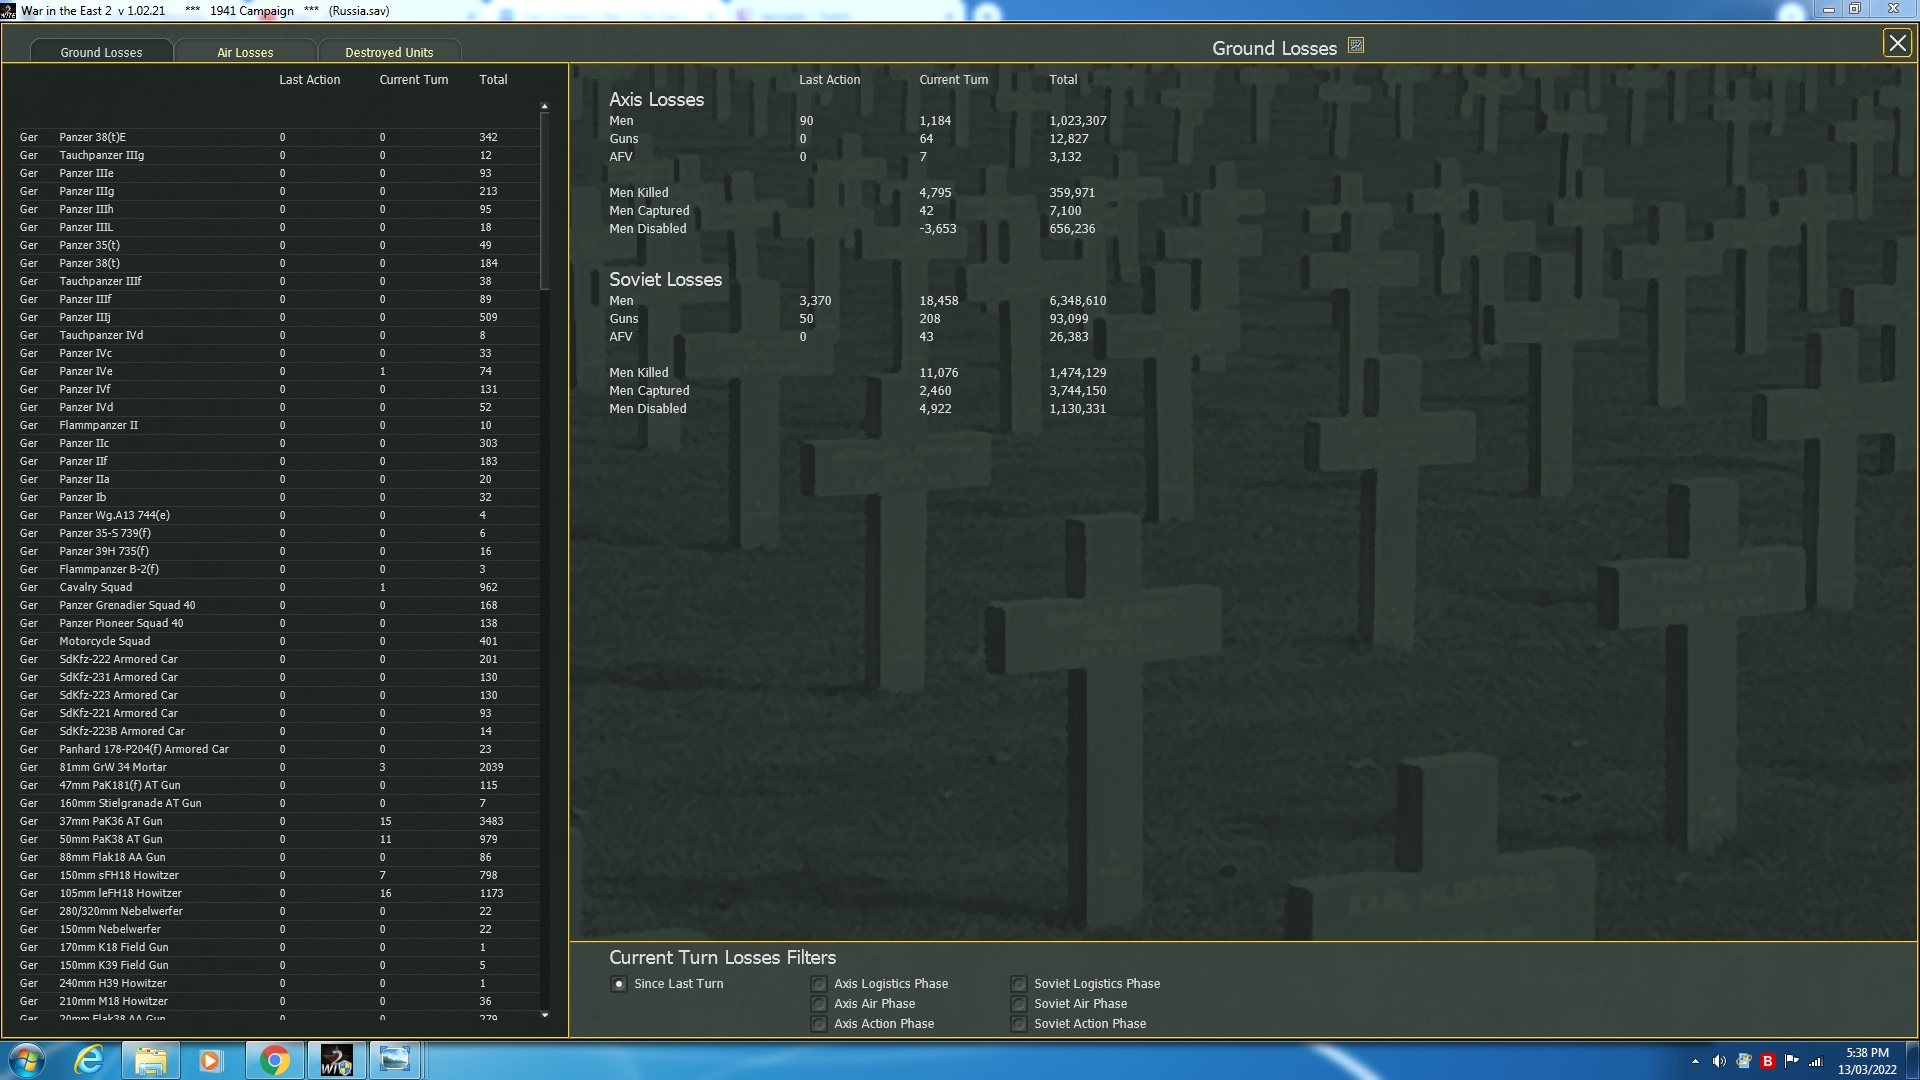This screenshot has height=1080, width=1920.
Task: Open Windows Media Player from the taskbar
Action: pyautogui.click(x=210, y=1060)
